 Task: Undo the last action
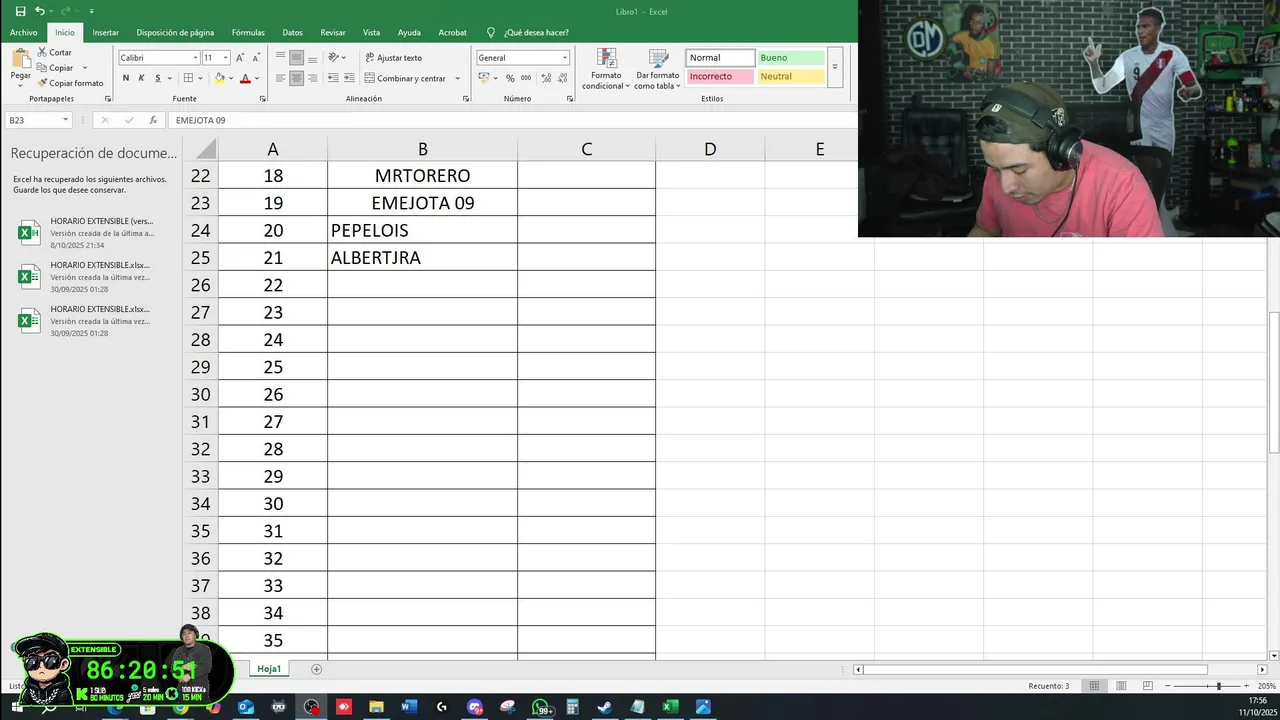pos(39,11)
